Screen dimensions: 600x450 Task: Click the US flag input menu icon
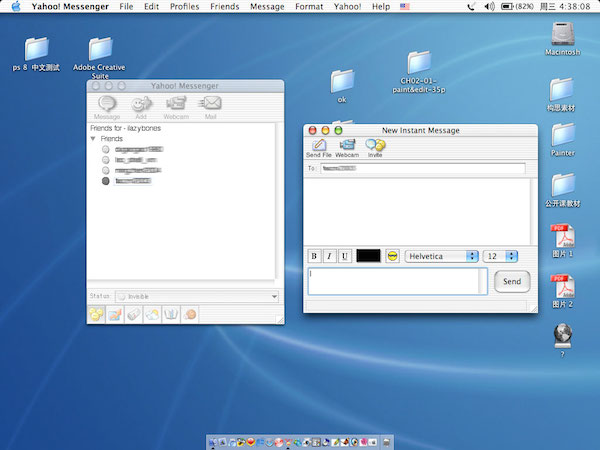click(x=405, y=7)
